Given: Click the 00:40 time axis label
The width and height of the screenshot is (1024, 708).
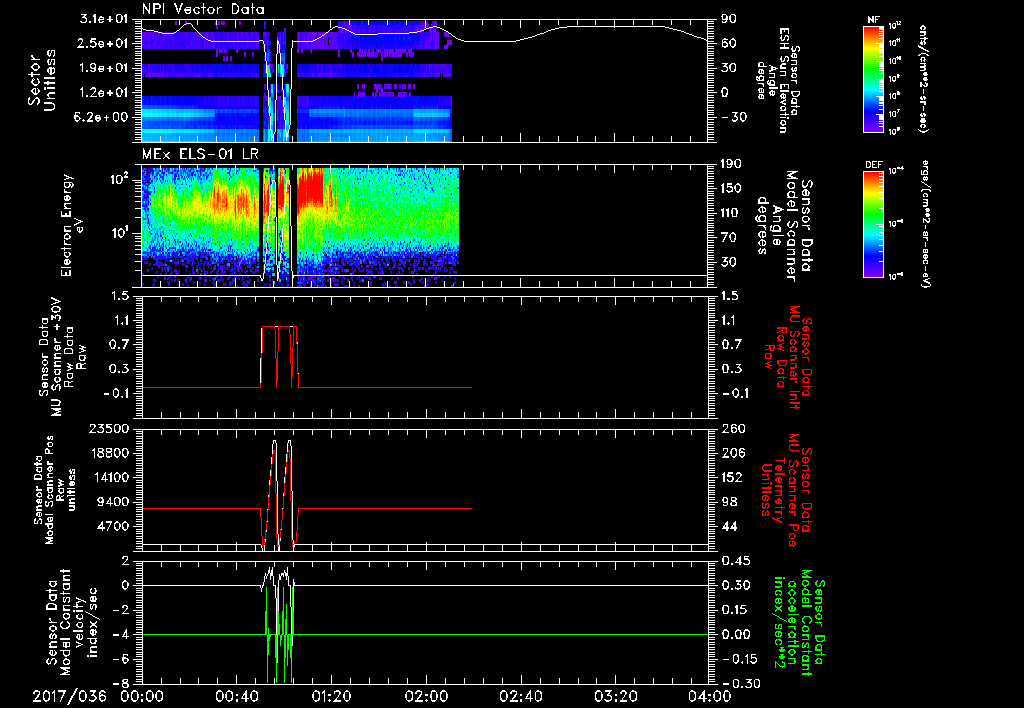Looking at the screenshot, I should [x=236, y=696].
